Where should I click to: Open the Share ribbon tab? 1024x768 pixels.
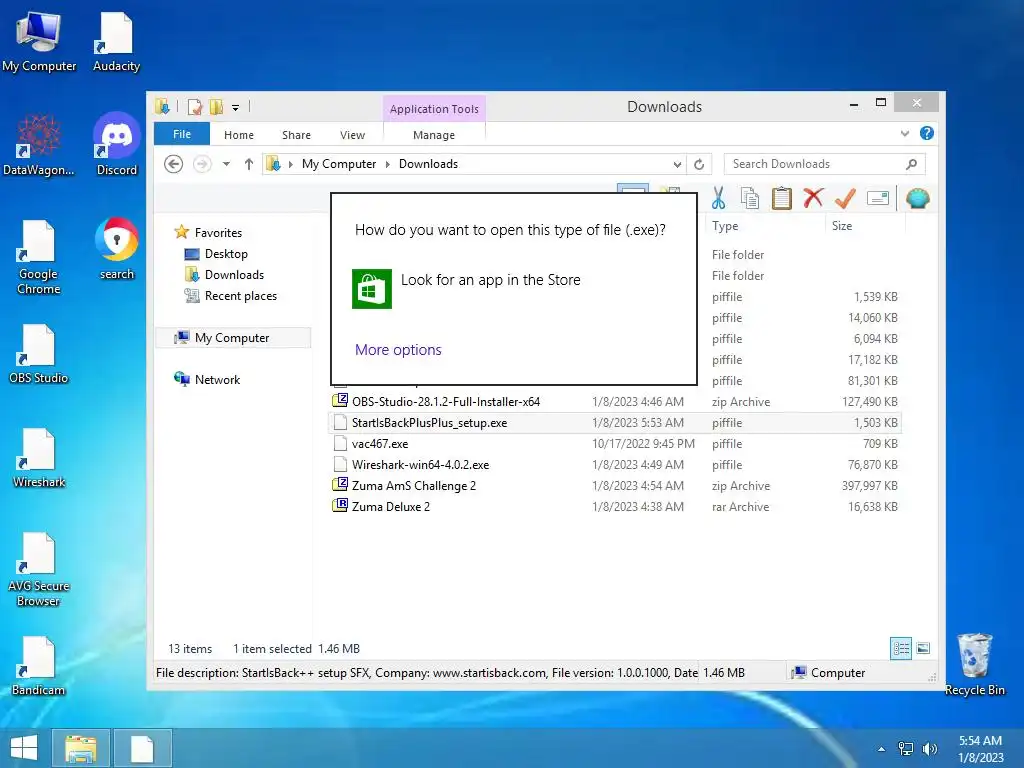click(296, 135)
